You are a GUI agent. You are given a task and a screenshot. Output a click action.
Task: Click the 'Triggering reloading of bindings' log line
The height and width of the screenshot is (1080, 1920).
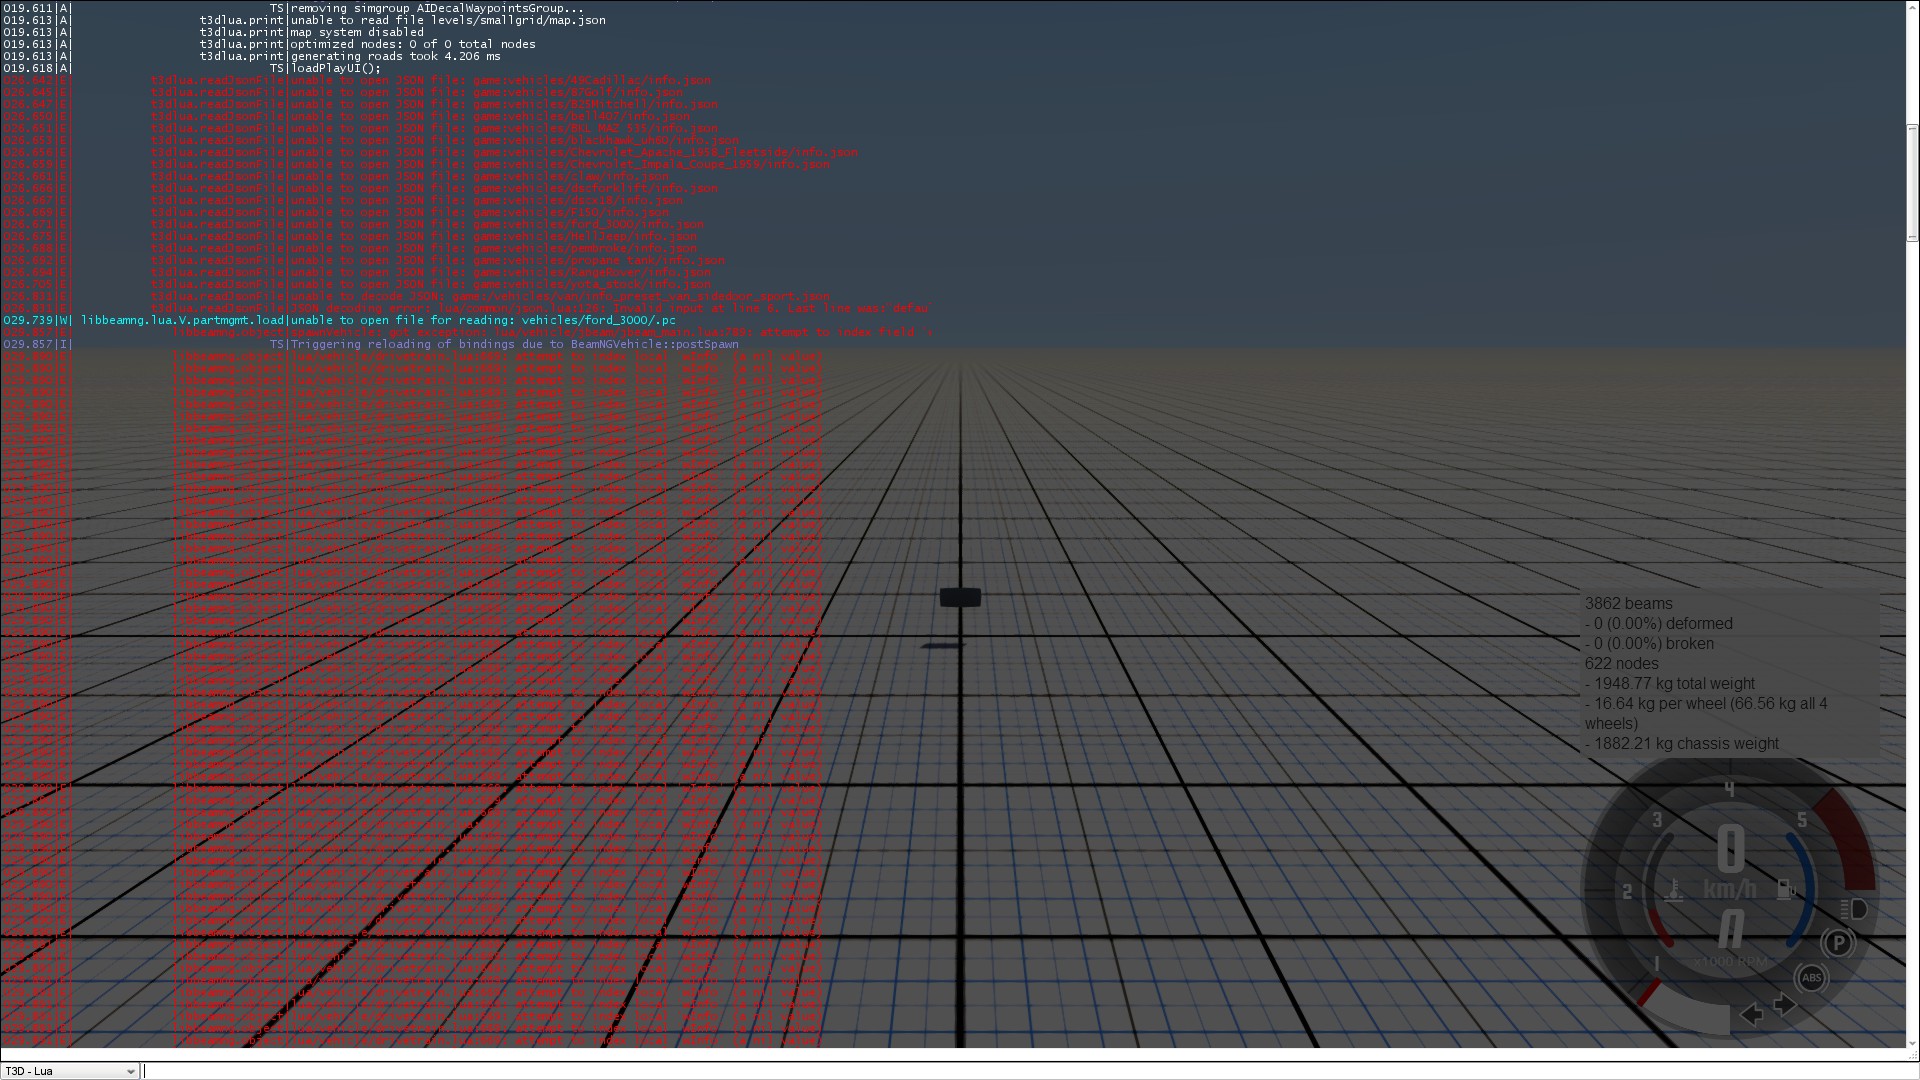515,344
